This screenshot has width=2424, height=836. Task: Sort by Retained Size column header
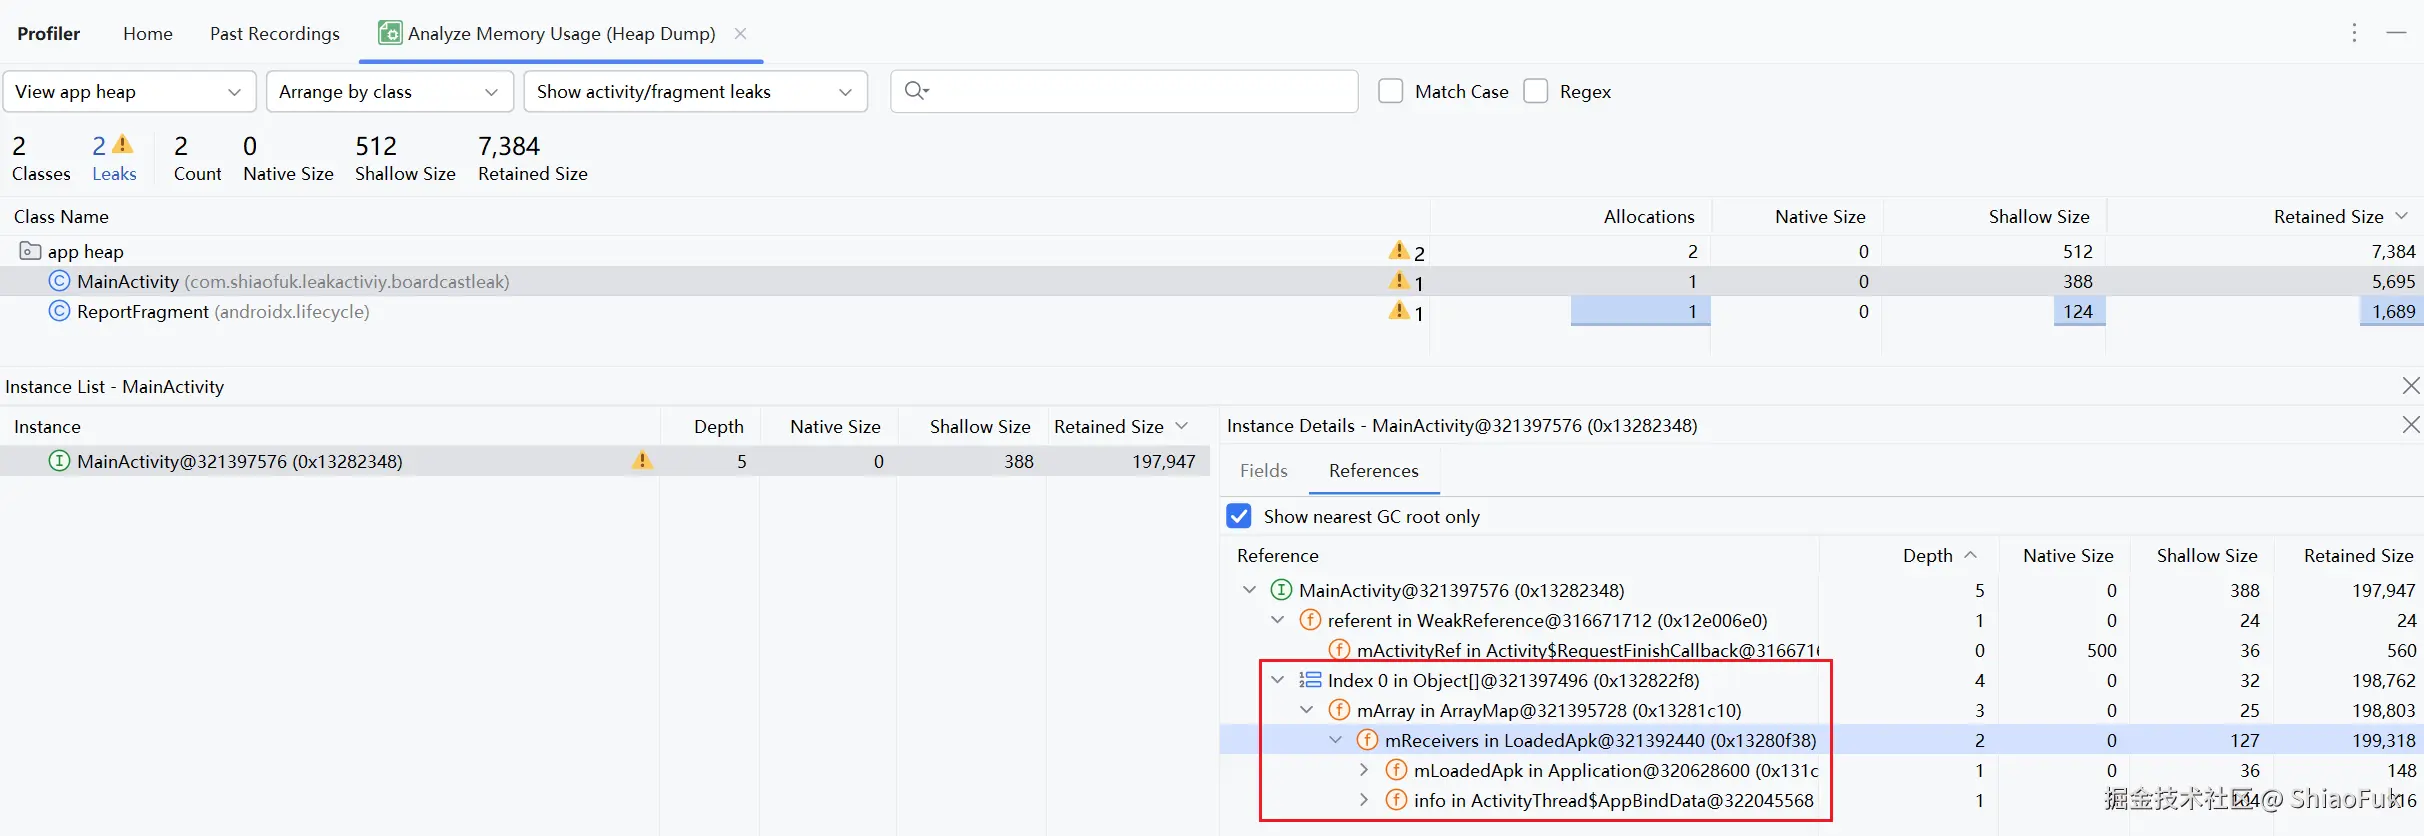tap(2328, 216)
